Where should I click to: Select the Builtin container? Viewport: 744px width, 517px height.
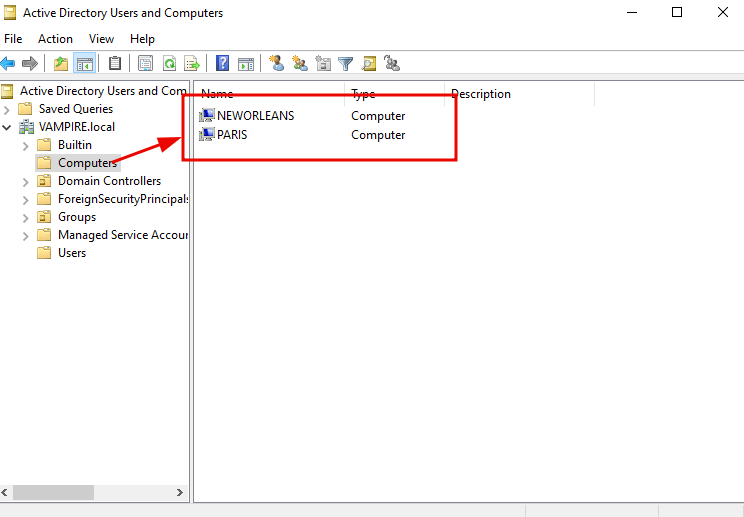tap(75, 145)
